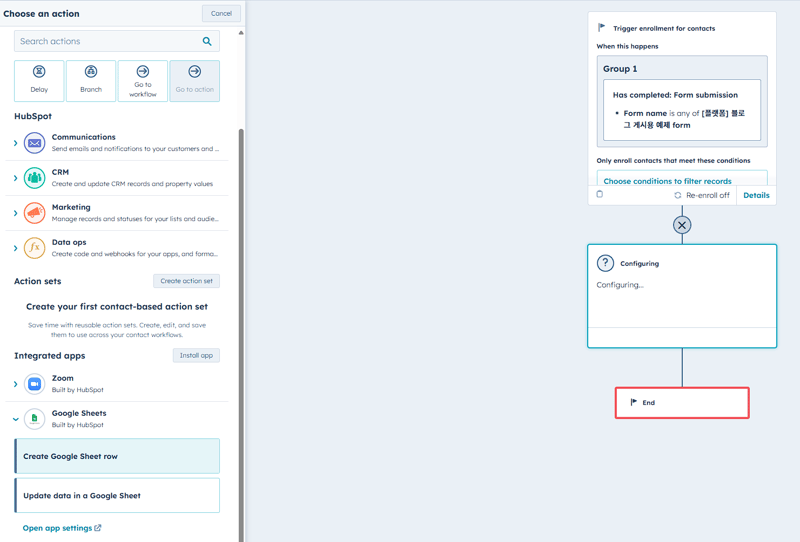Screen dimensions: 800x542
Task: Click Create action set button
Action: 186,281
